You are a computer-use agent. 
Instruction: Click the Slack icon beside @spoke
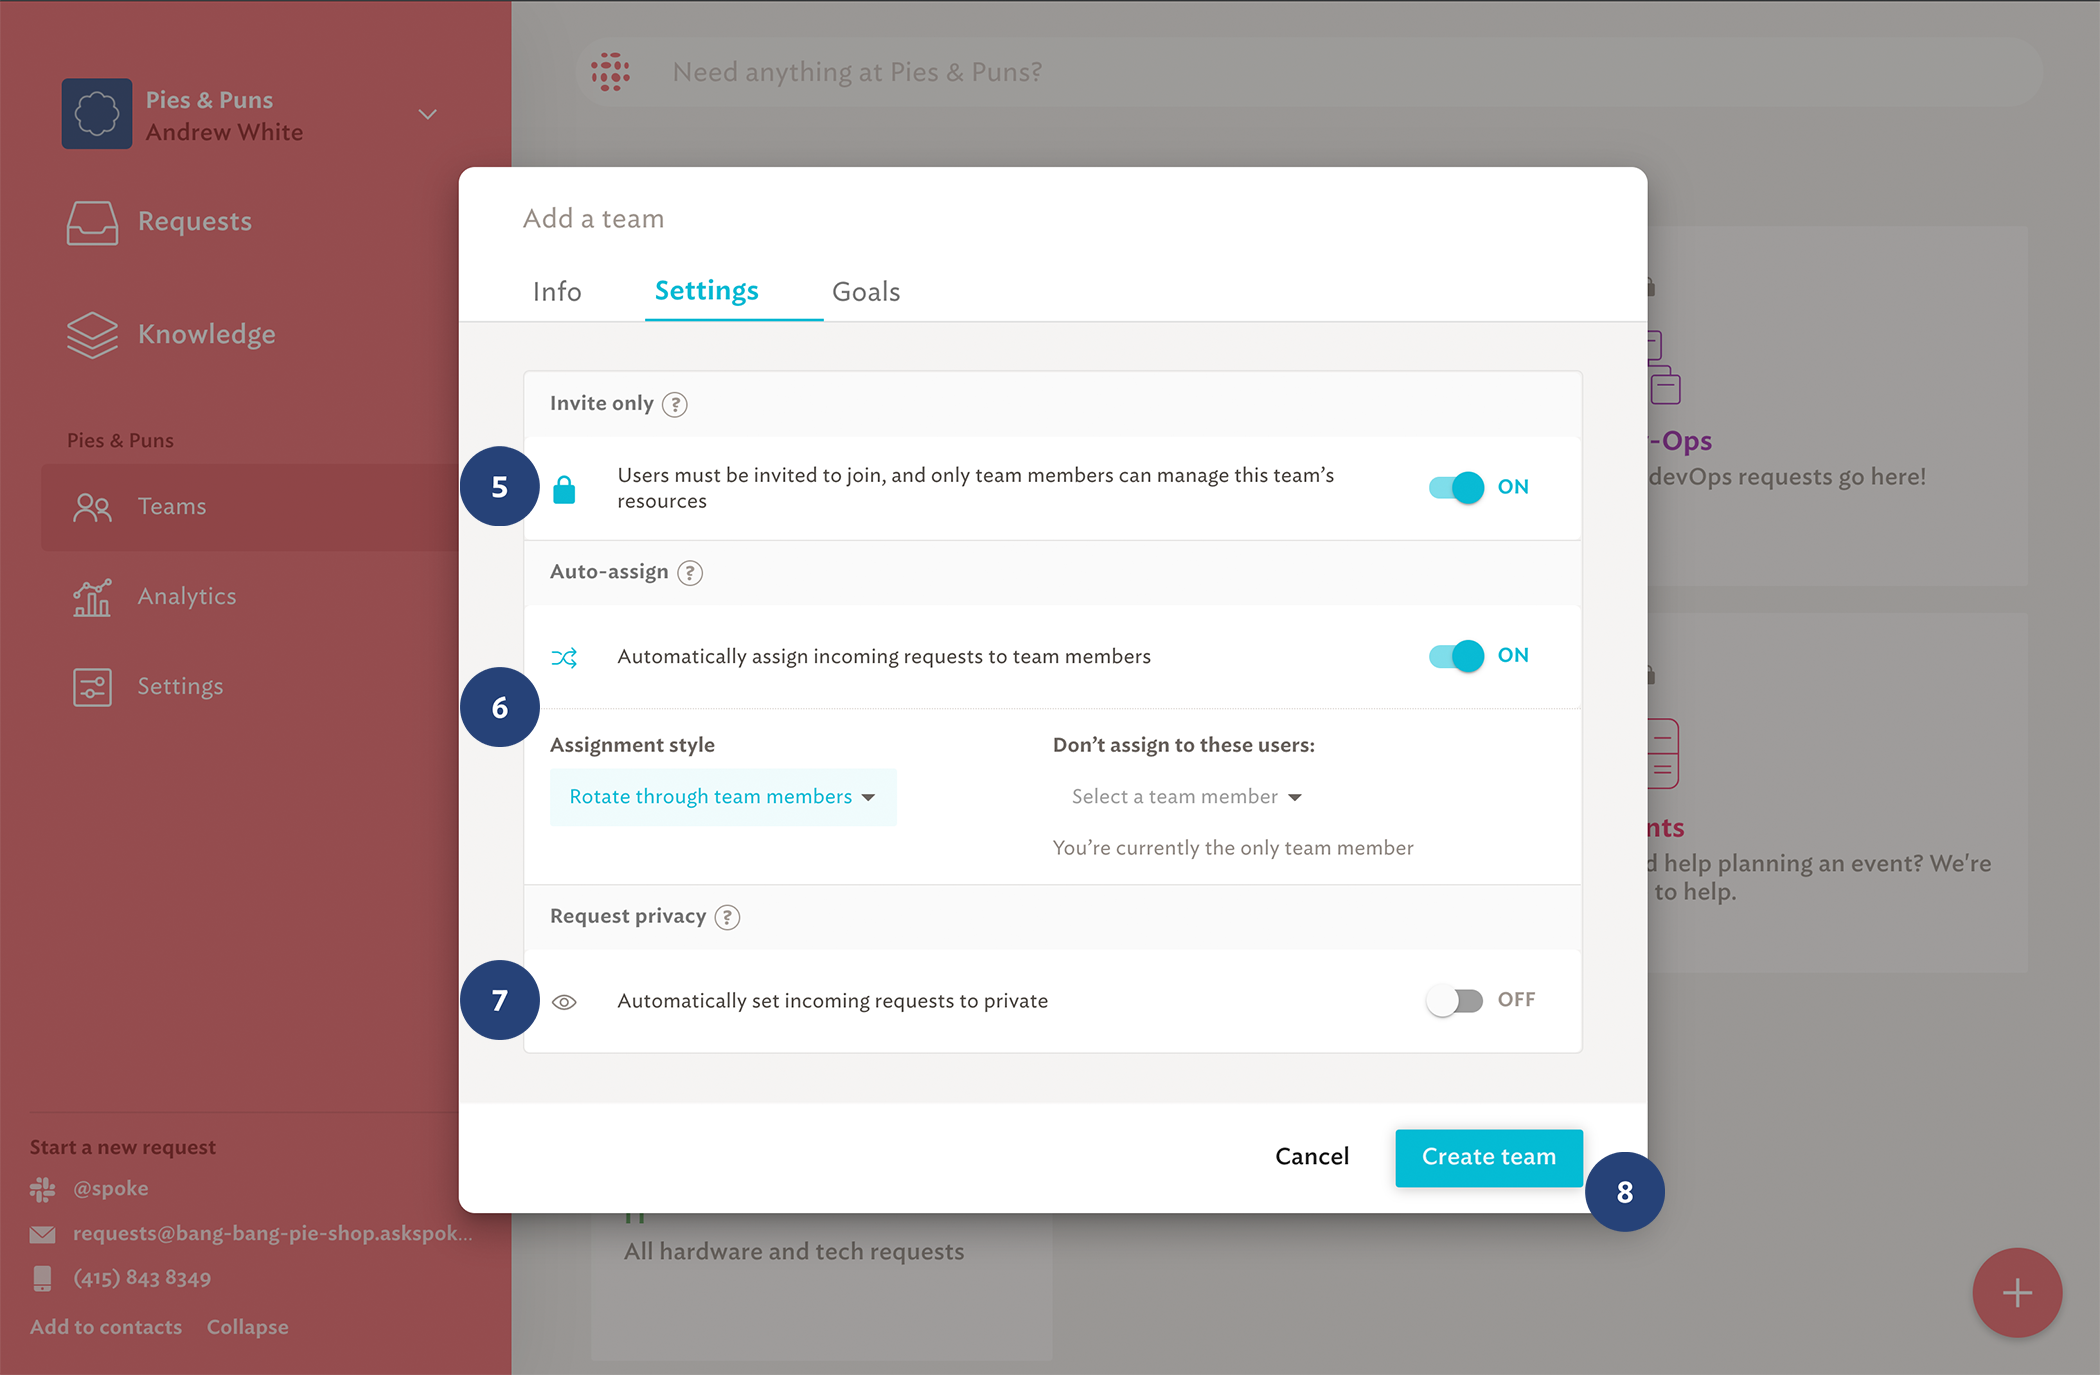(42, 1189)
